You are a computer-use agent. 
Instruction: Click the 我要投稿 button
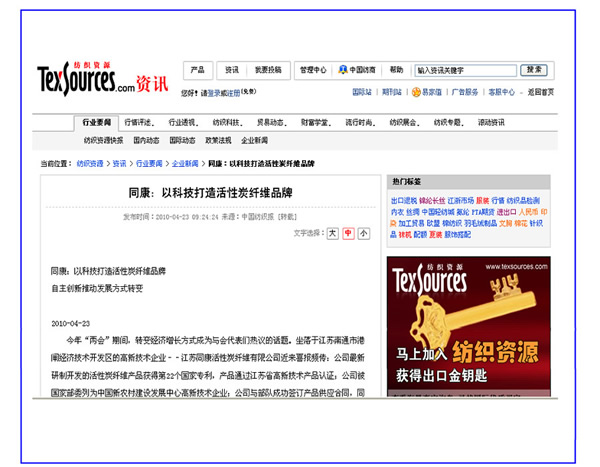[x=268, y=70]
